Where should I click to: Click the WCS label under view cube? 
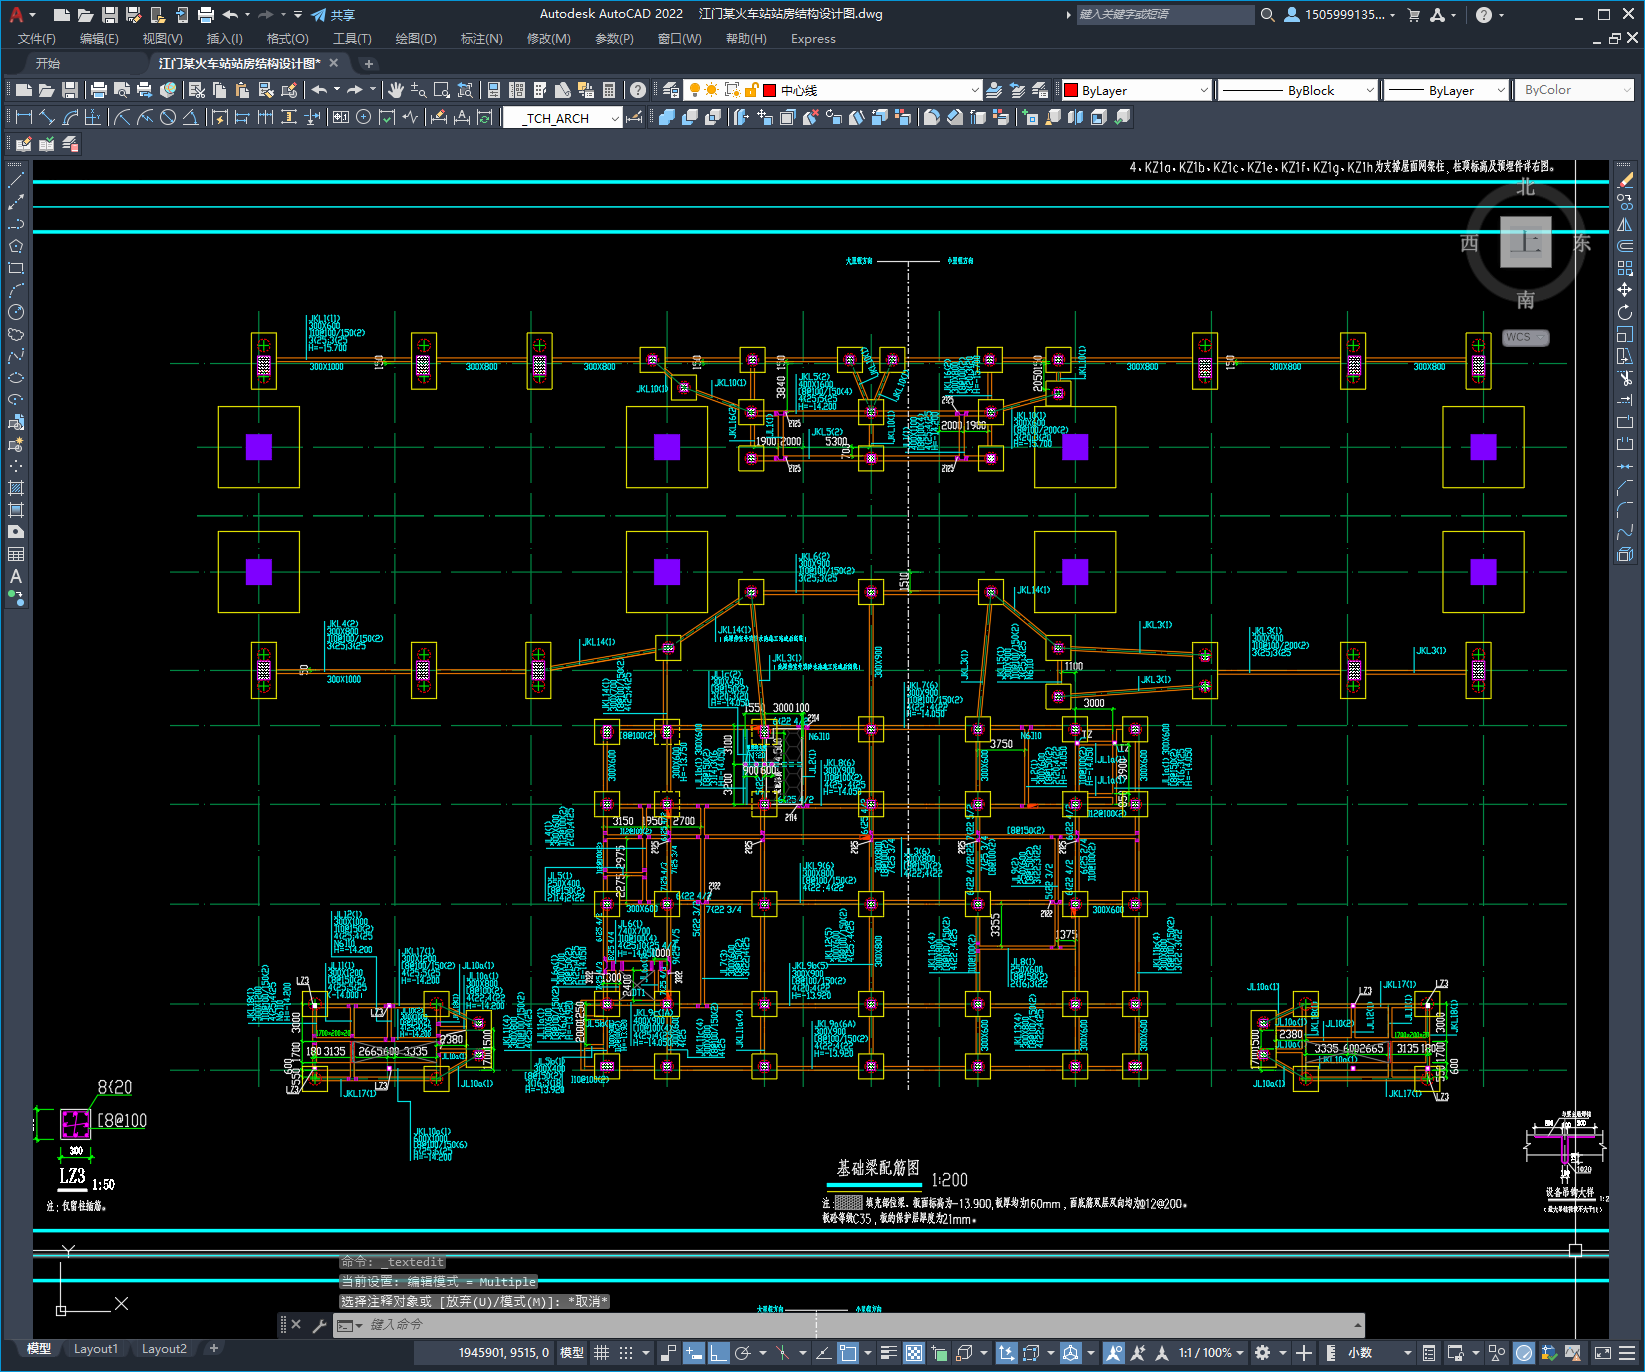click(x=1524, y=337)
